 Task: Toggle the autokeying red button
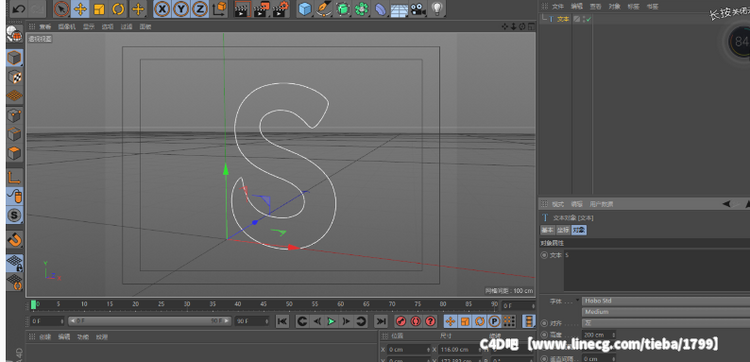click(416, 321)
